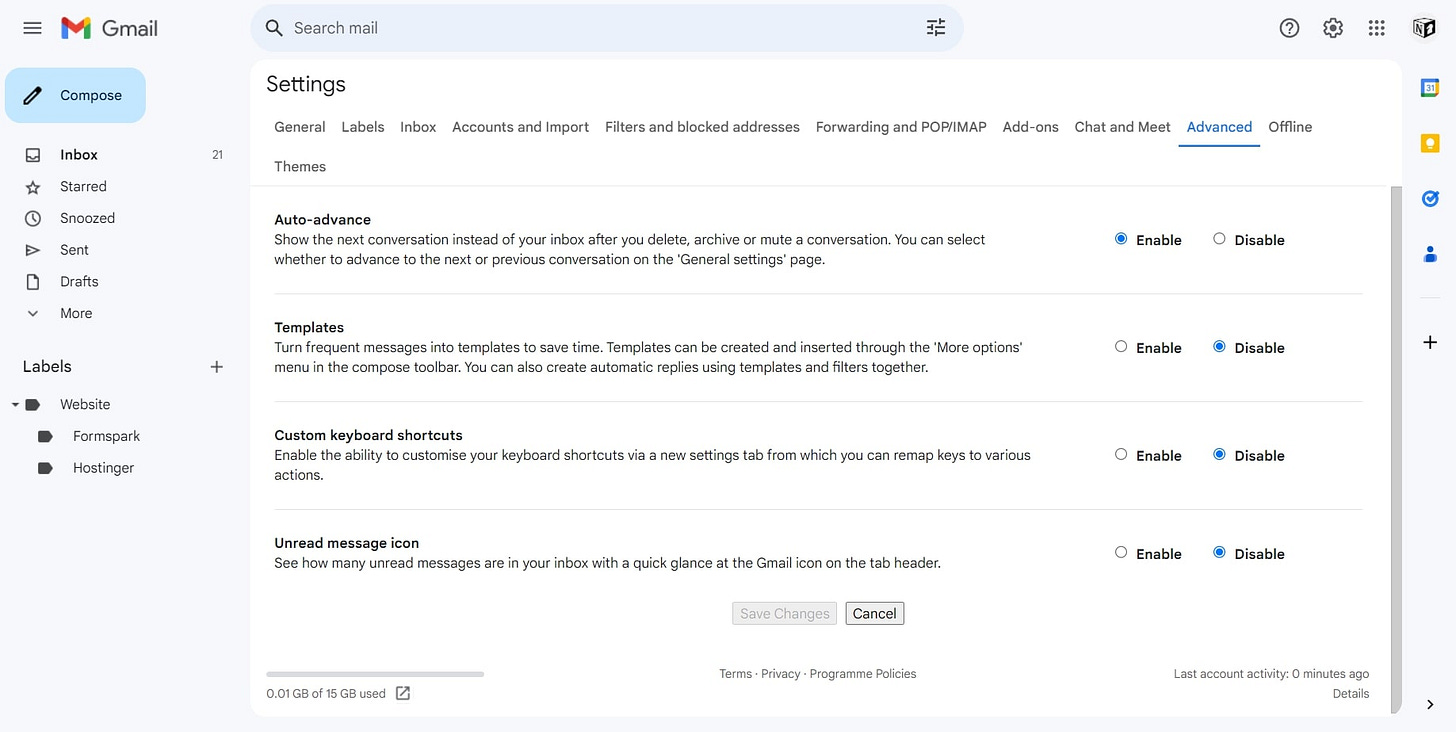The image size is (1456, 732).
Task: Open the Google apps grid
Action: pos(1376,28)
